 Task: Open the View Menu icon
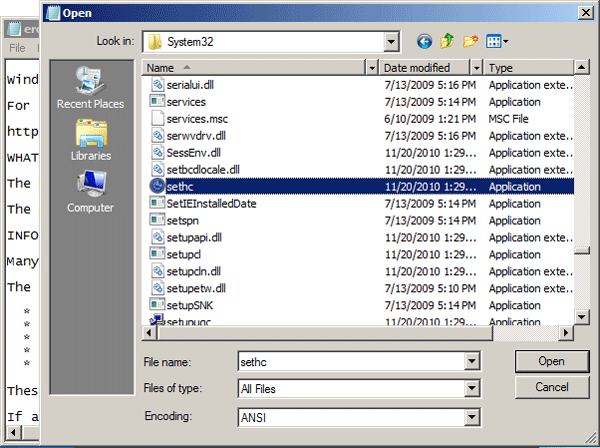497,41
